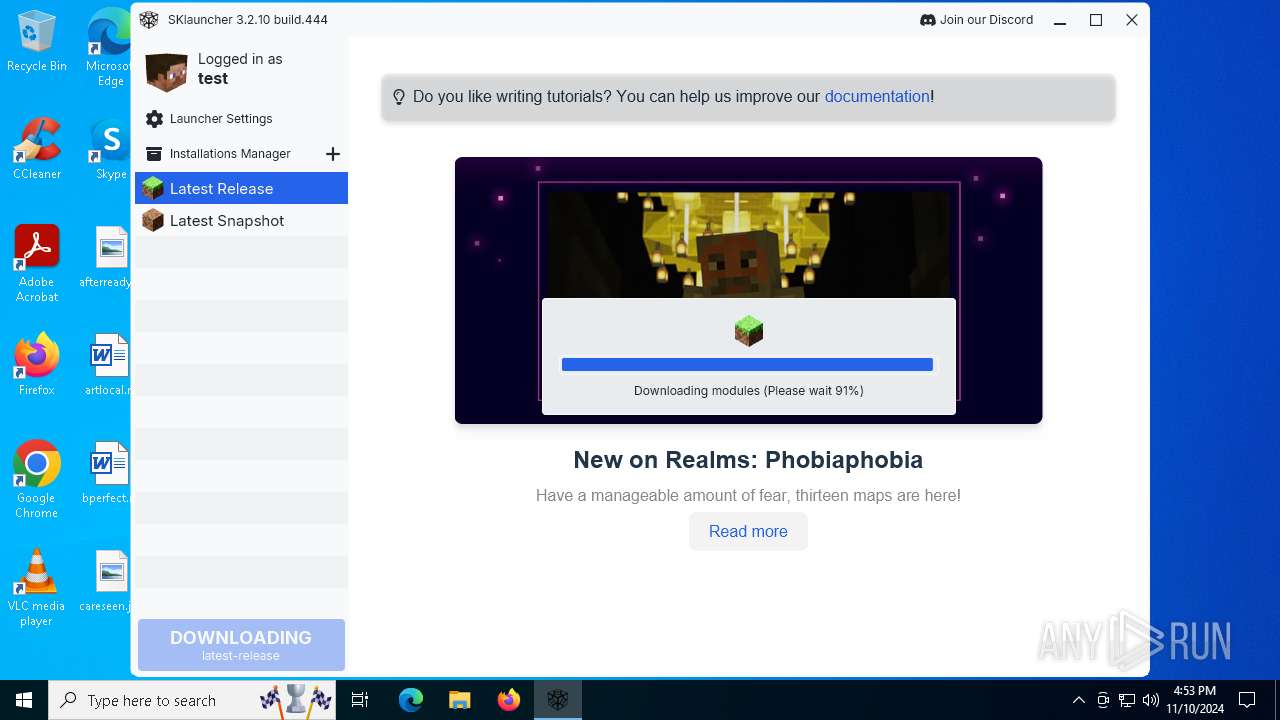Click the SKlauncher title bar logo
The height and width of the screenshot is (720, 1280).
coord(149,20)
